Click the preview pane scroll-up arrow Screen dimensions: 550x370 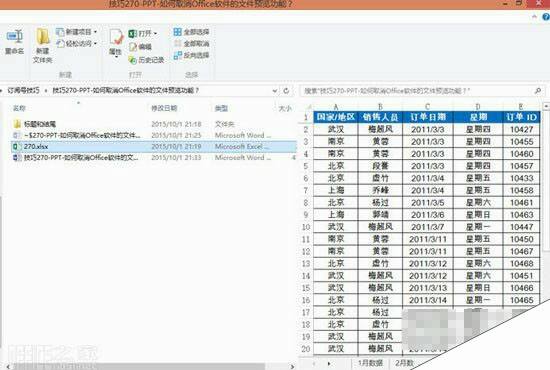546,106
